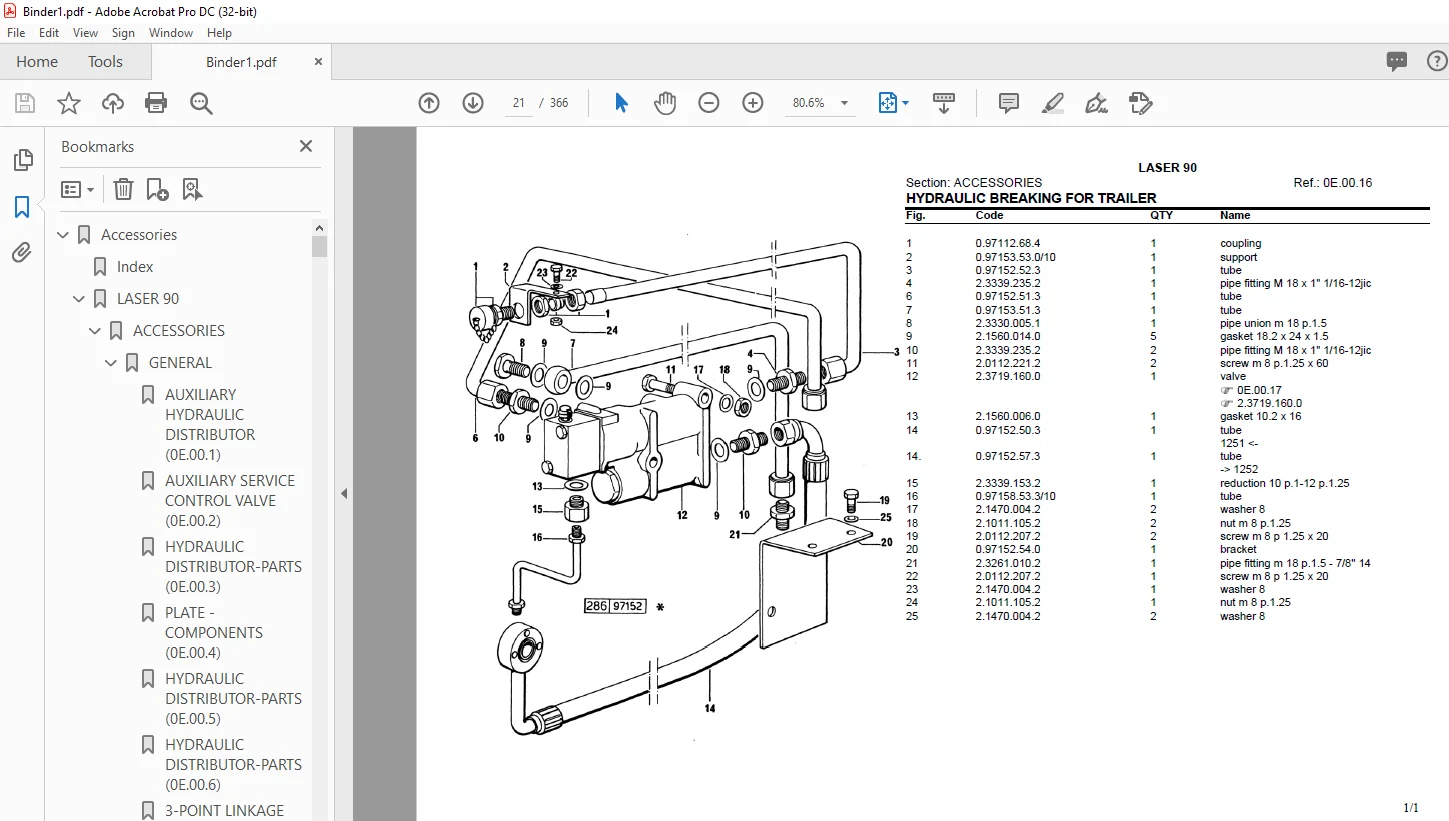Upload the file to cloud storage
This screenshot has width=1449, height=821.
[x=113, y=103]
